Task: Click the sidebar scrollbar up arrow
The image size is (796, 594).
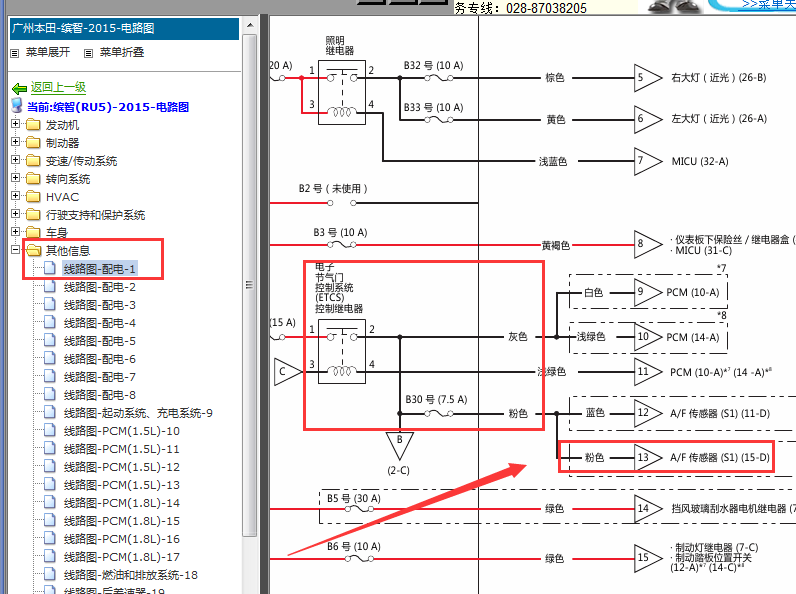Action: click(x=250, y=25)
